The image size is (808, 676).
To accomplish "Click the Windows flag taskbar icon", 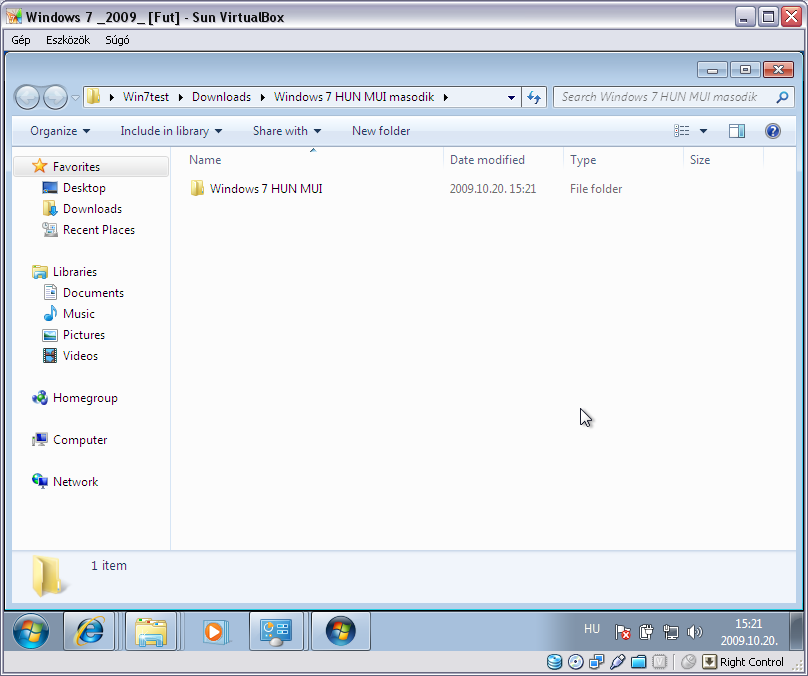I will coord(341,631).
